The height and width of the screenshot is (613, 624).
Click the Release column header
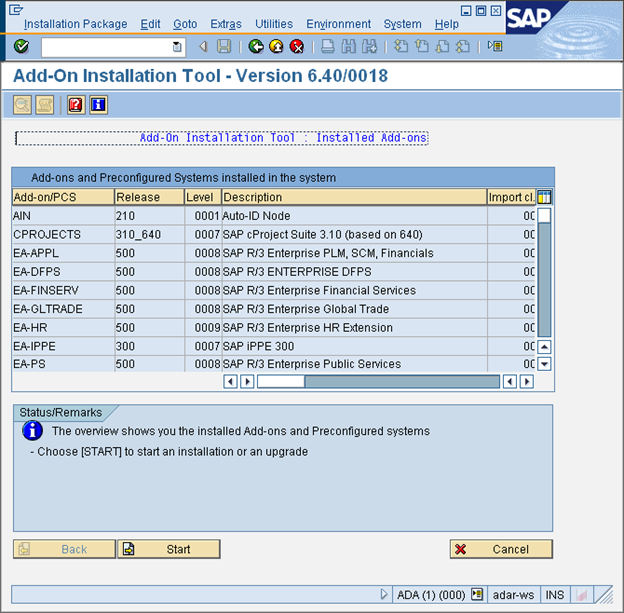click(x=150, y=197)
